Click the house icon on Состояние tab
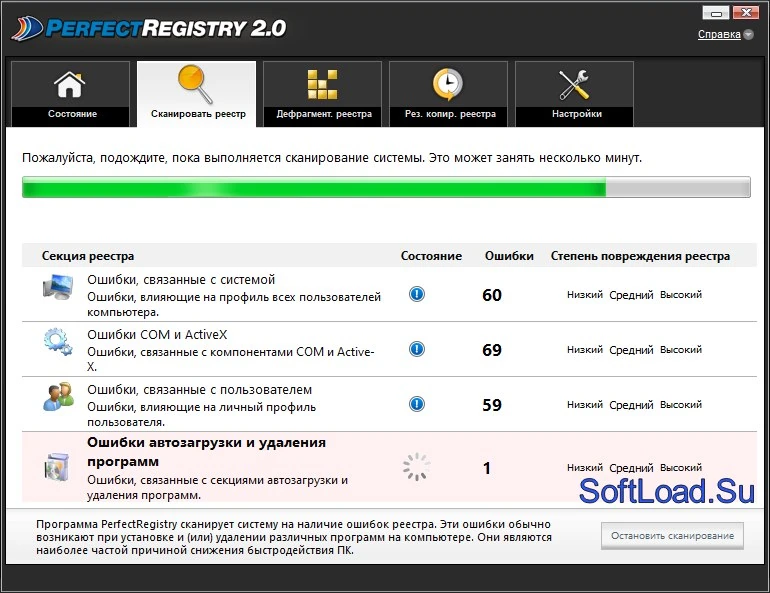This screenshot has width=770, height=593. pyautogui.click(x=70, y=84)
